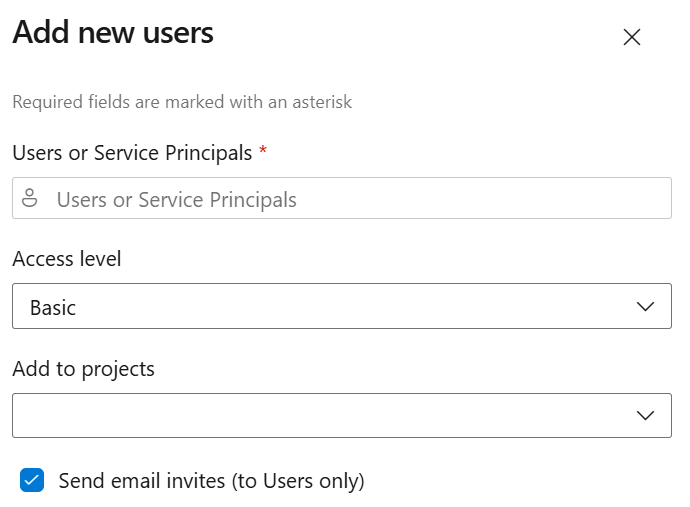Focus the Users or Service Principals input

[341, 198]
